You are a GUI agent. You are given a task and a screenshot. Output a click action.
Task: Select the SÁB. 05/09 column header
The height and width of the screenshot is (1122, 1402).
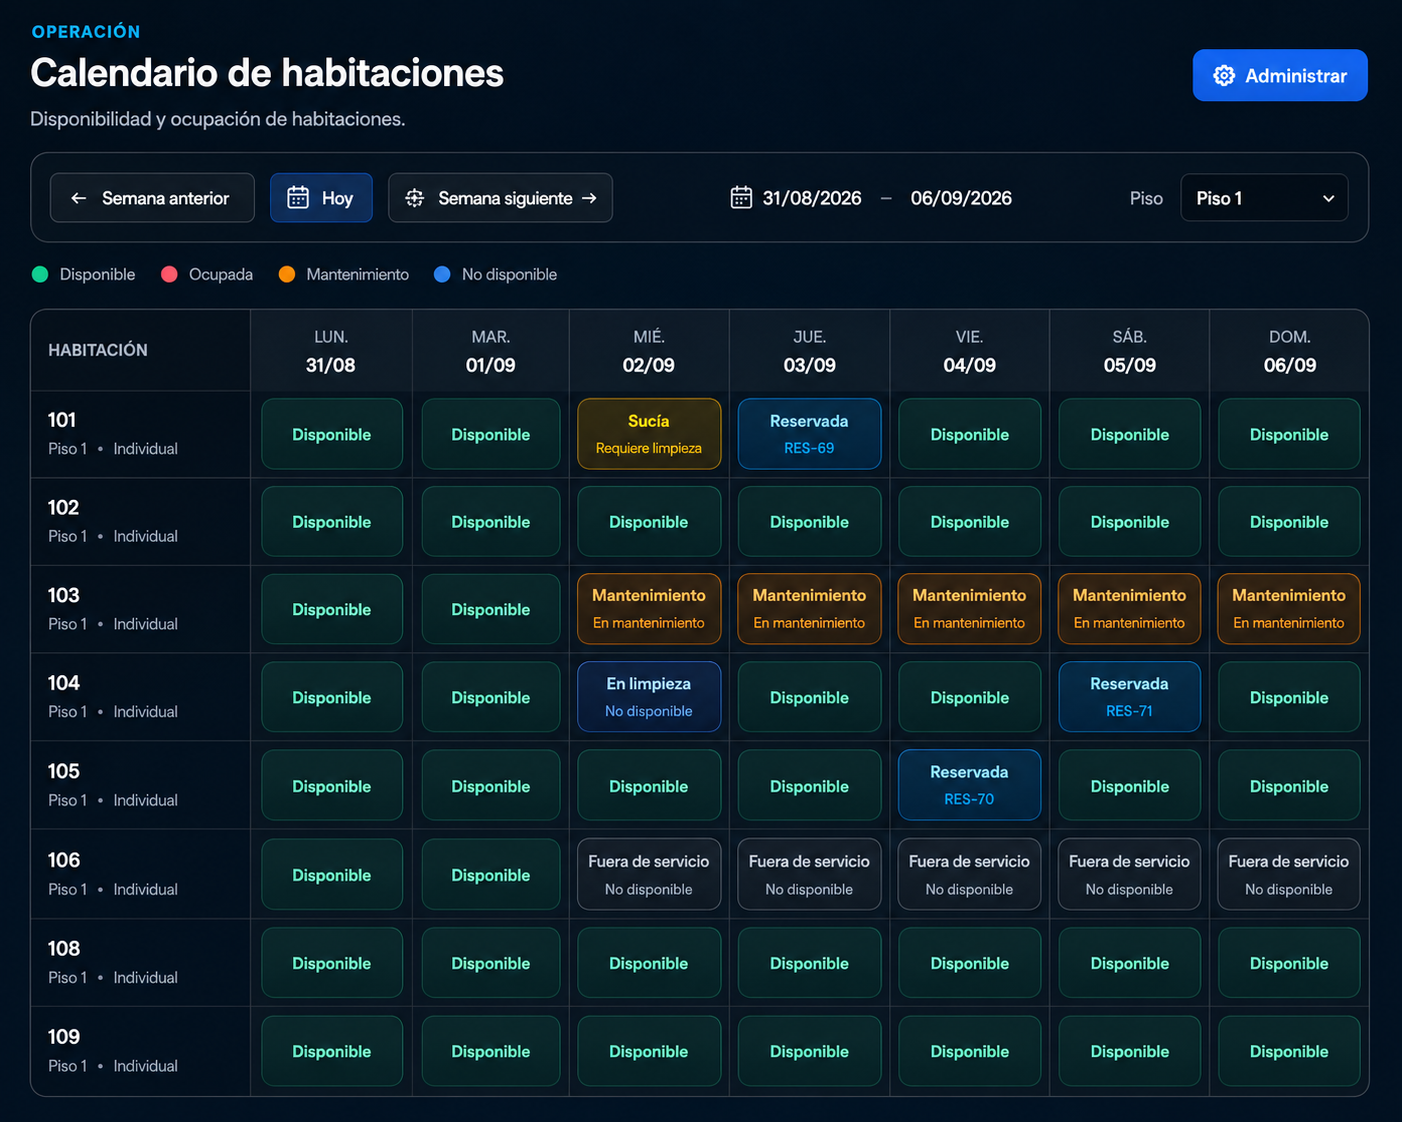click(1130, 351)
